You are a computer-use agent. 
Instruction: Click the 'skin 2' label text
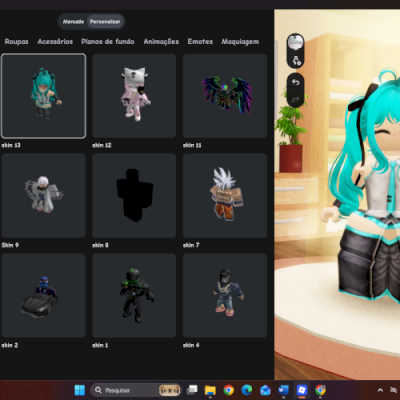tap(10, 345)
